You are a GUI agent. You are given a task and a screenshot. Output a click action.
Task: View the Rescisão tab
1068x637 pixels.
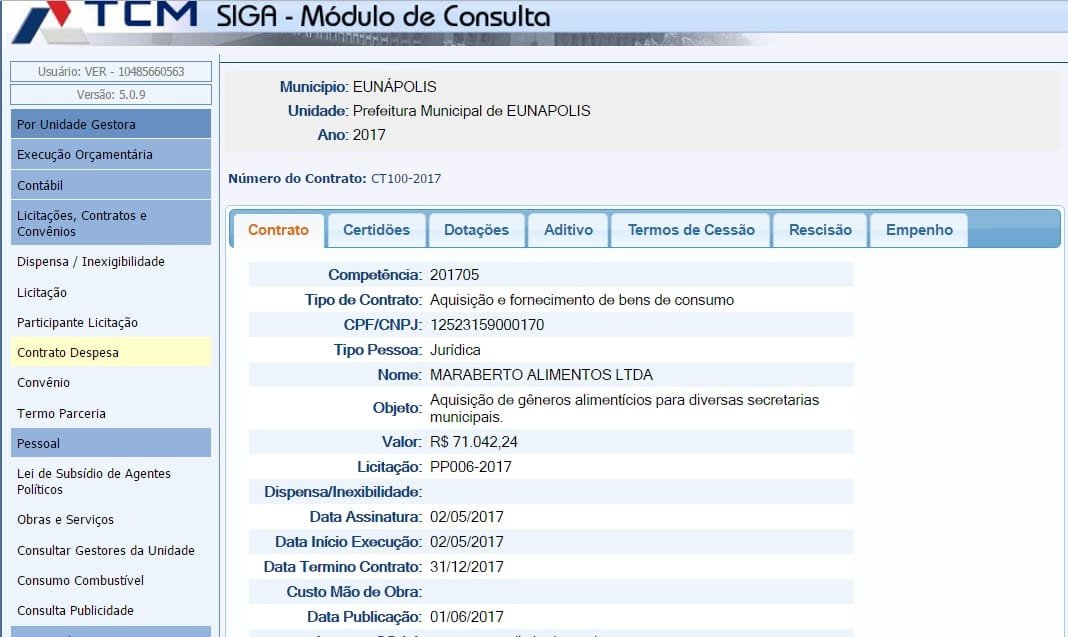tap(820, 230)
